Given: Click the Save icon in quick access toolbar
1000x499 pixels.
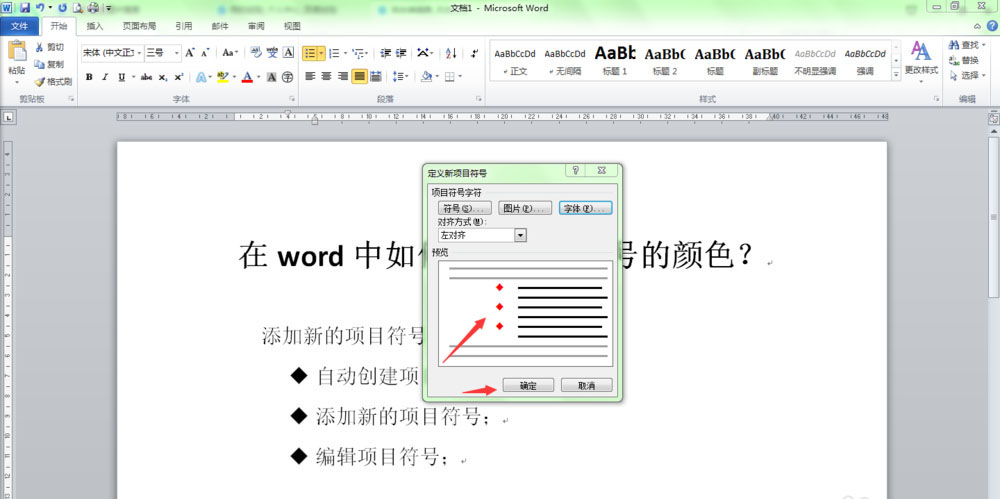Looking at the screenshot, I should coord(24,8).
